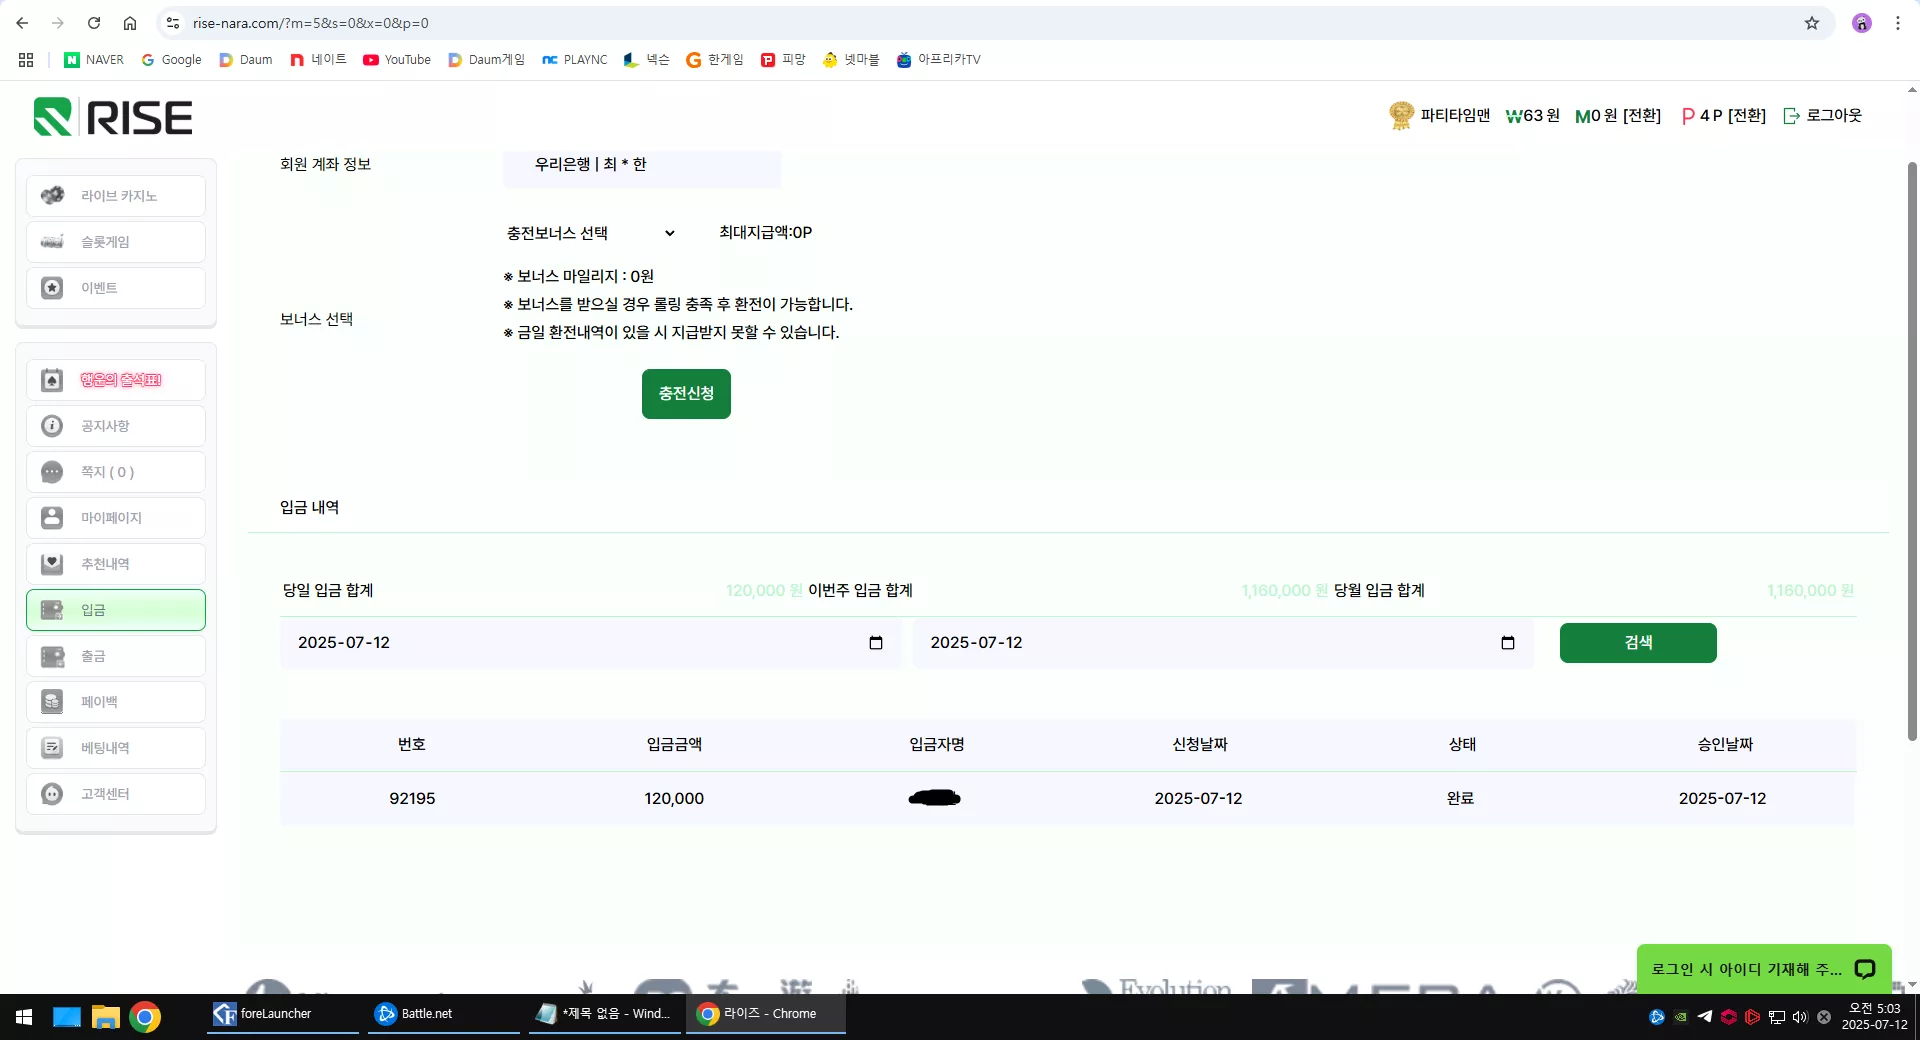Expand the 충전보너스 선택 dropdown

coord(591,233)
